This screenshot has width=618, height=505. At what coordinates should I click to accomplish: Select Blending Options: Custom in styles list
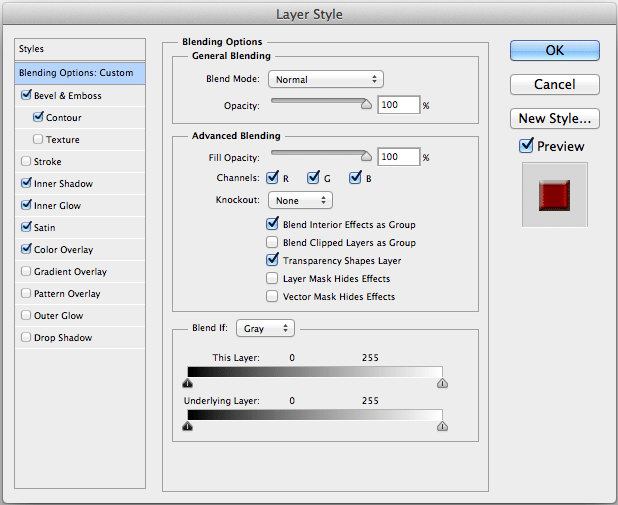tap(74, 73)
